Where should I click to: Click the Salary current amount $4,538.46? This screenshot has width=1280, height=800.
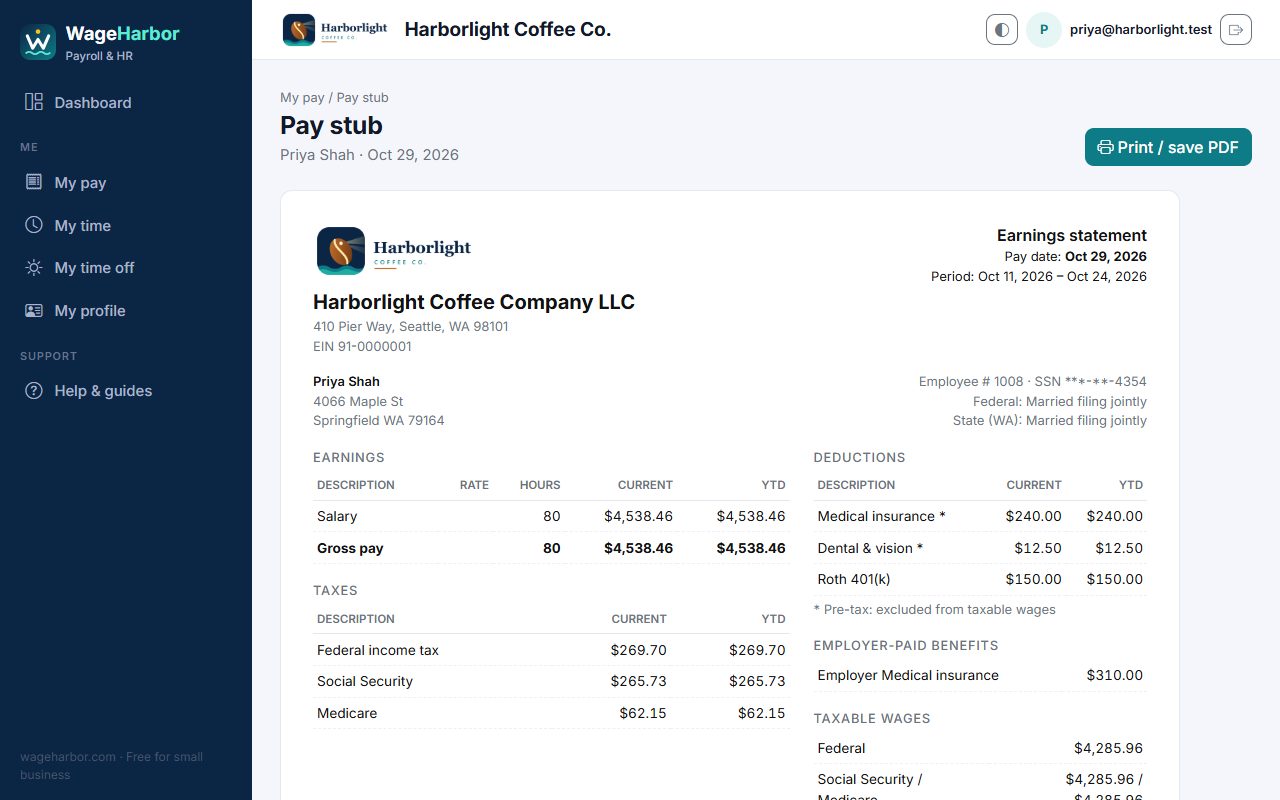point(638,516)
